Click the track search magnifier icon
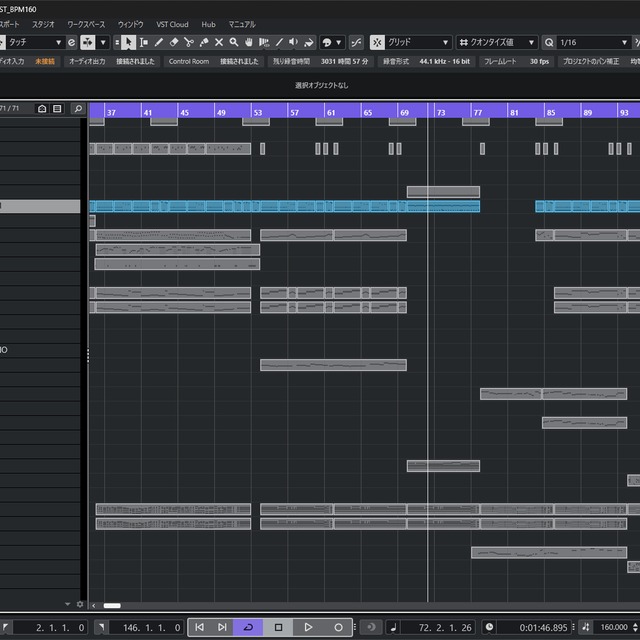The height and width of the screenshot is (640, 640). tap(76, 108)
